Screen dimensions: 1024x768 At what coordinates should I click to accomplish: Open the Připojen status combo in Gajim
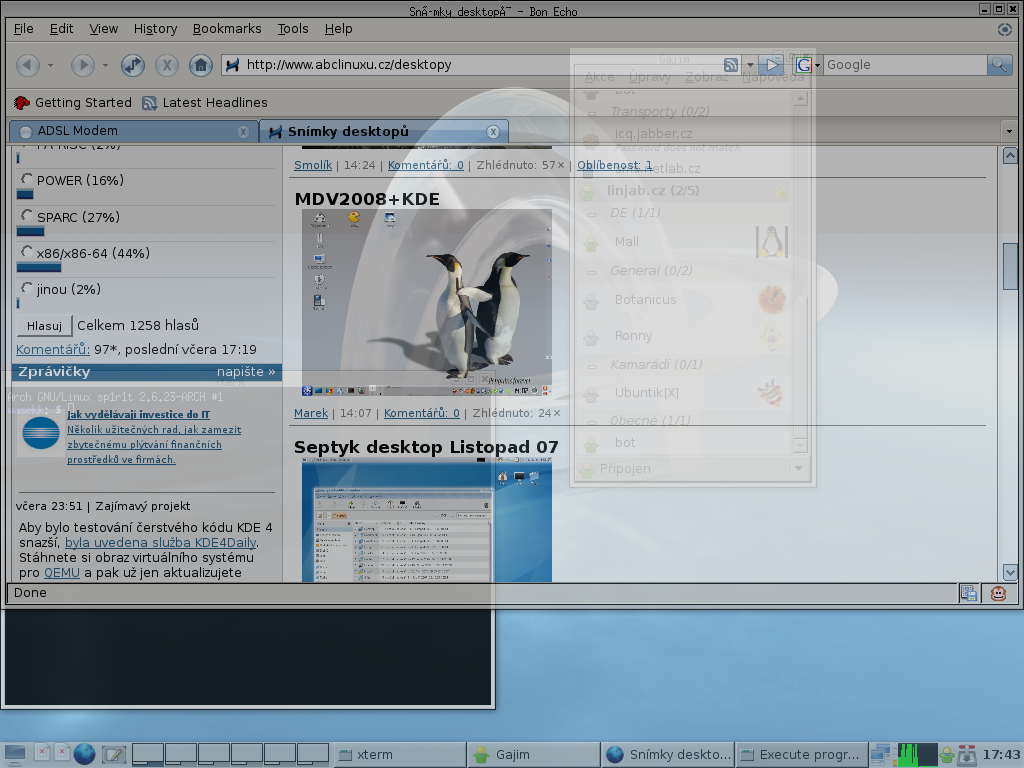pos(692,468)
